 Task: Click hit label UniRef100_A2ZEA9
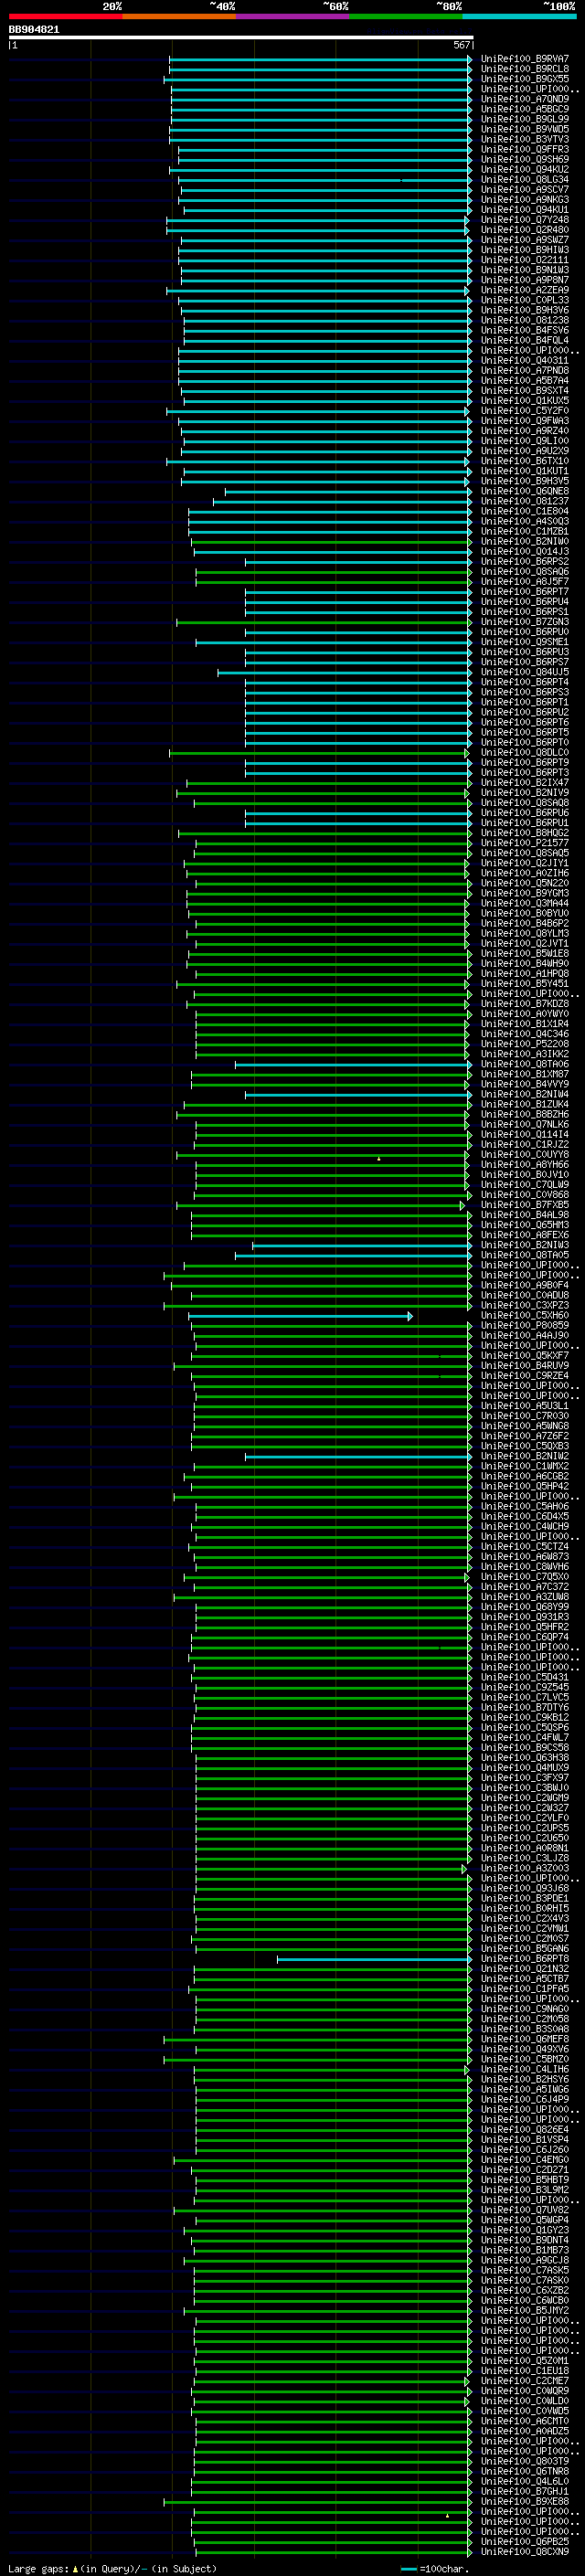coord(525,290)
